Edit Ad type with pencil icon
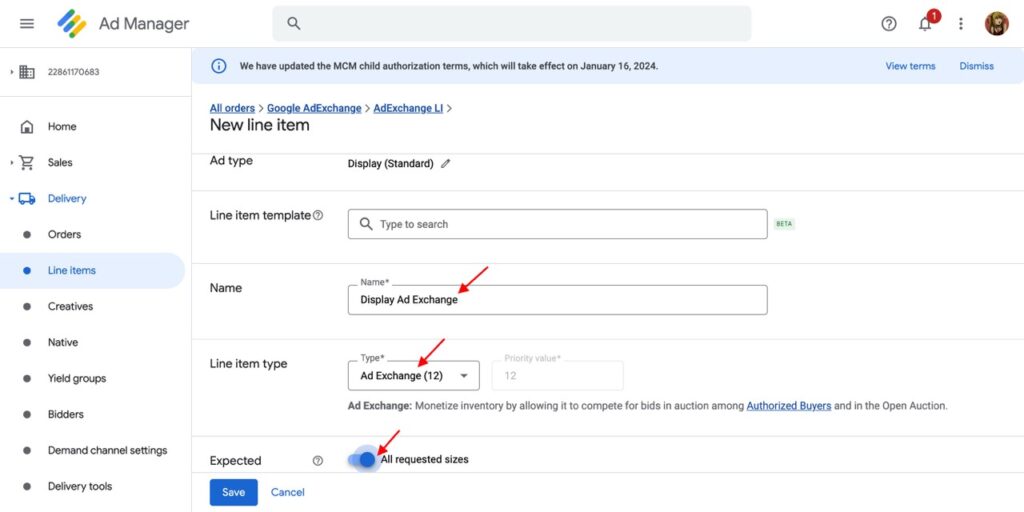The image size is (1024, 512). [x=446, y=163]
